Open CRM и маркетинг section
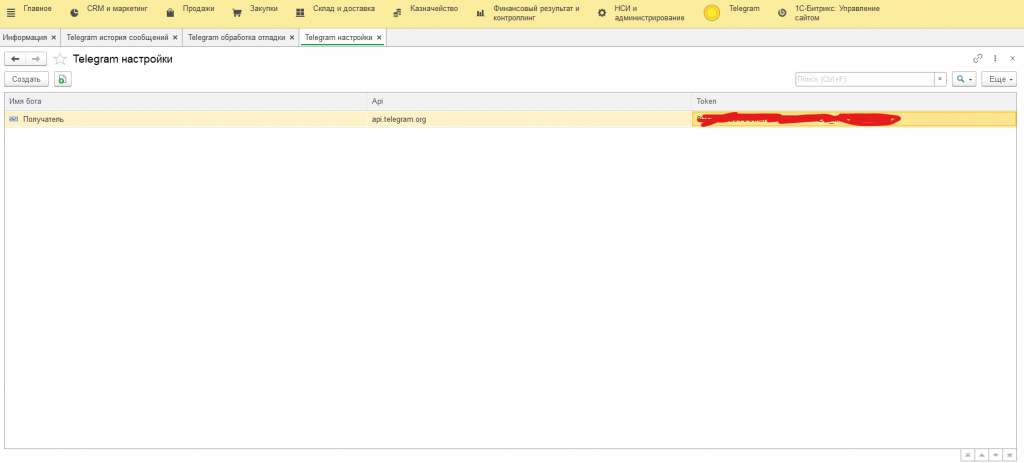Viewport: 1024px width, 463px height. tap(118, 8)
